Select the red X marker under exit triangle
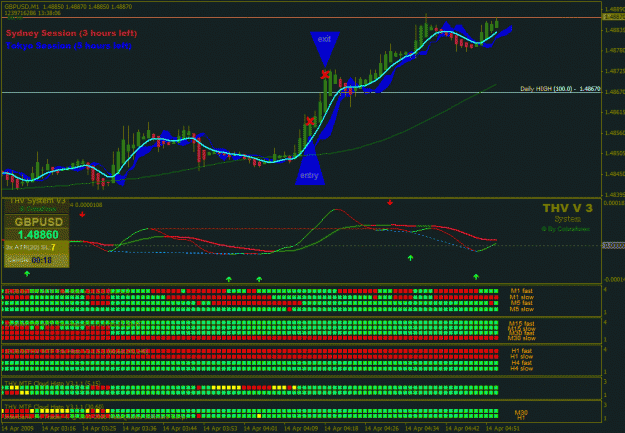Image resolution: width=625 pixels, height=433 pixels. coord(325,74)
